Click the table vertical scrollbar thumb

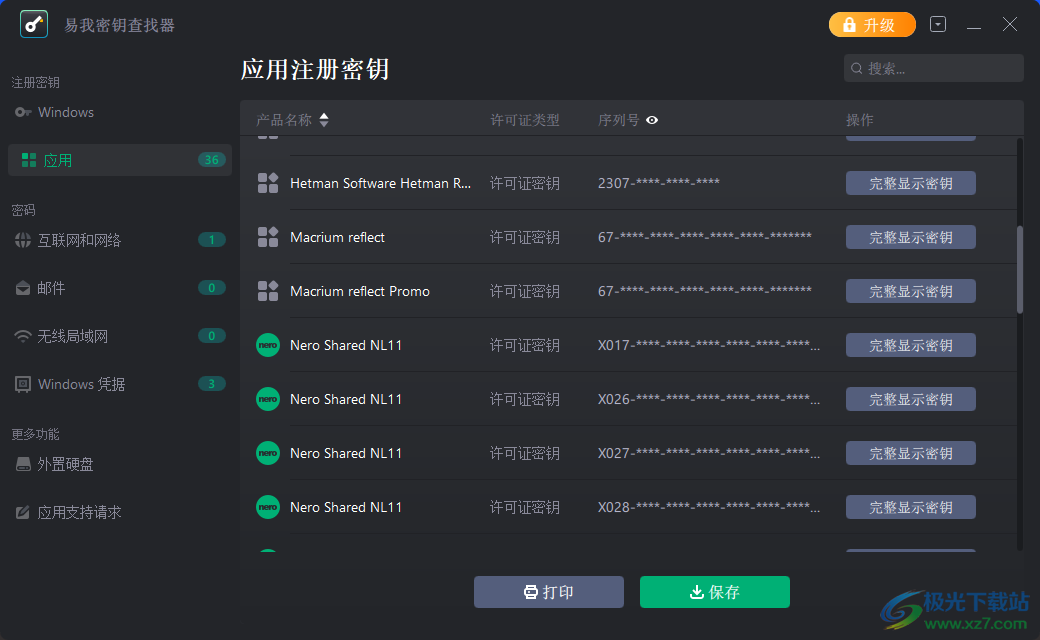pos(1019,269)
